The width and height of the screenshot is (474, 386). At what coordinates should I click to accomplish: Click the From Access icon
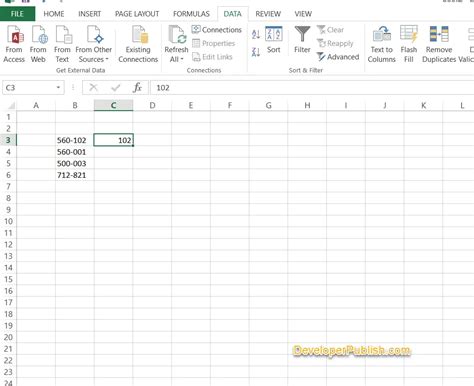pyautogui.click(x=14, y=44)
